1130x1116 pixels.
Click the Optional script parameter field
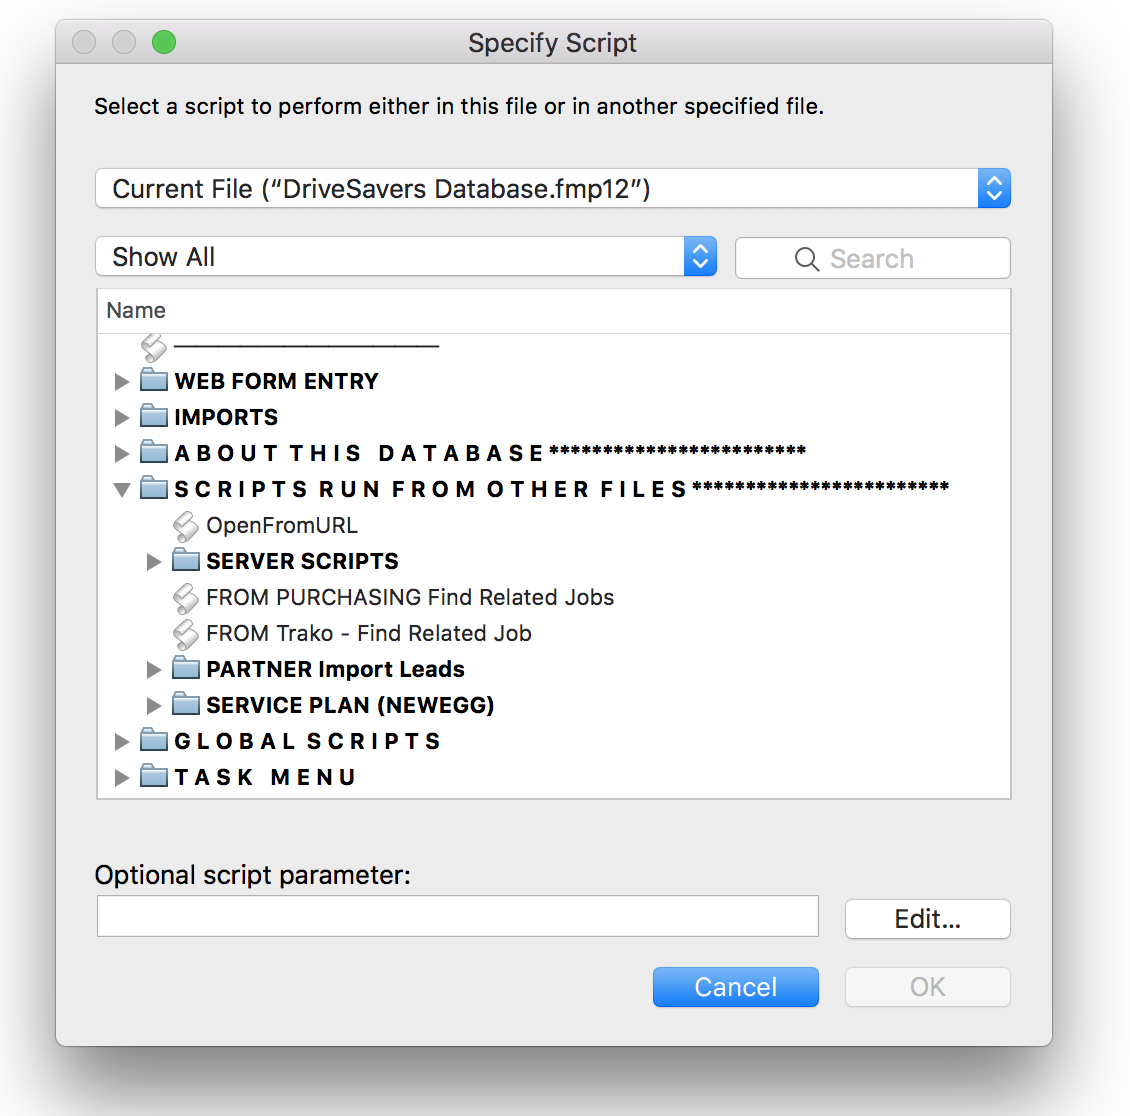coord(458,916)
